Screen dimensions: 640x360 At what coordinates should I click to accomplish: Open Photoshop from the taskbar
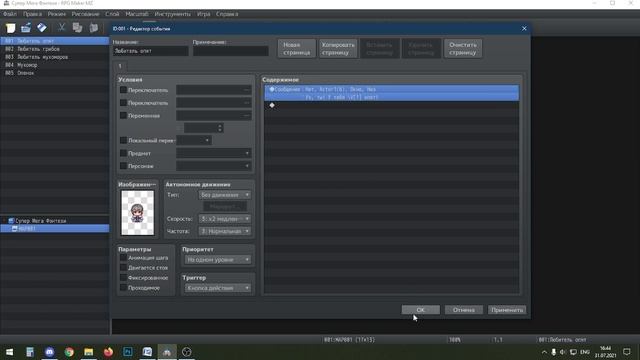(x=128, y=352)
